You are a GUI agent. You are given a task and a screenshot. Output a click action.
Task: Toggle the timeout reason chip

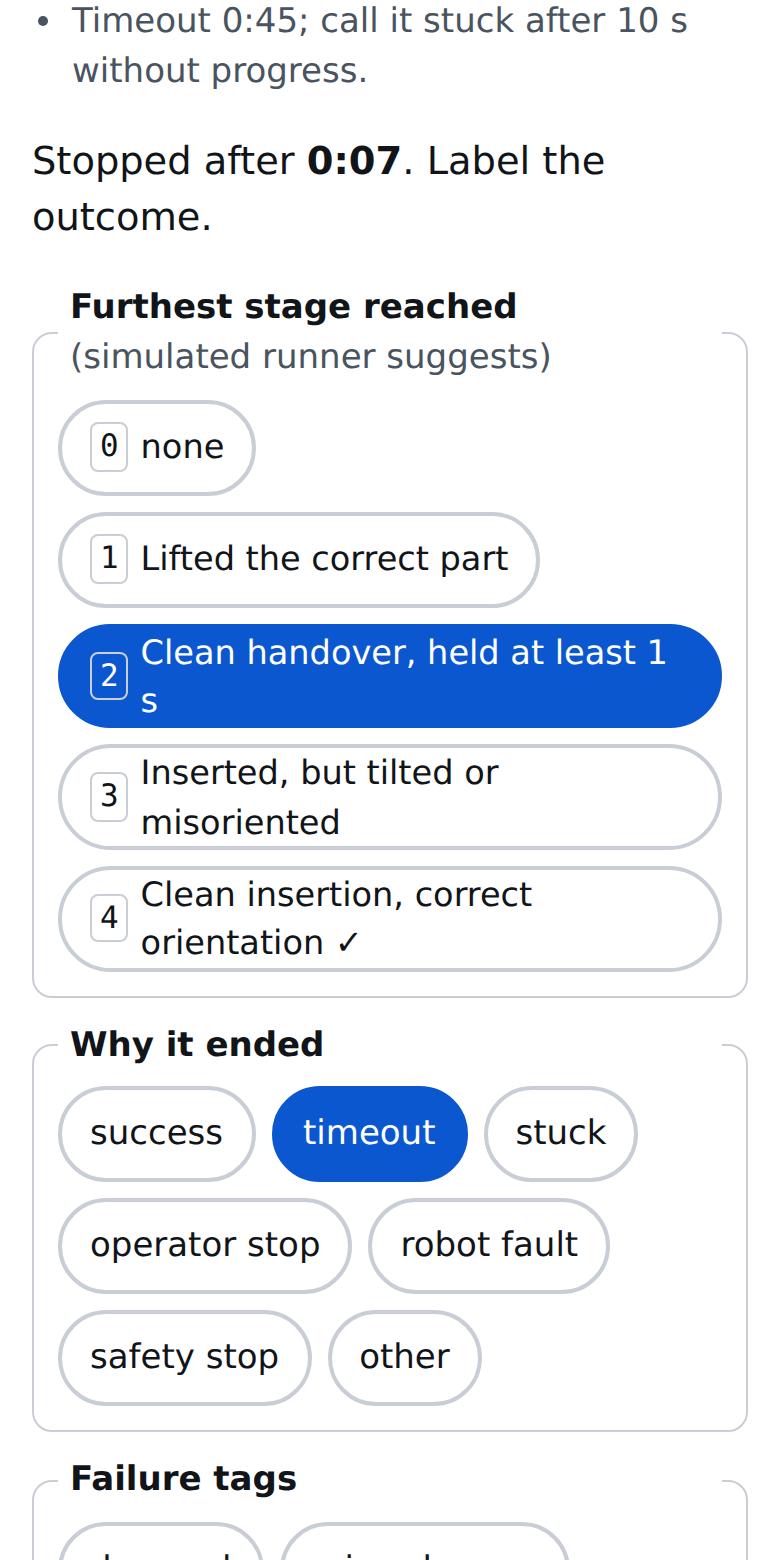click(x=370, y=1133)
